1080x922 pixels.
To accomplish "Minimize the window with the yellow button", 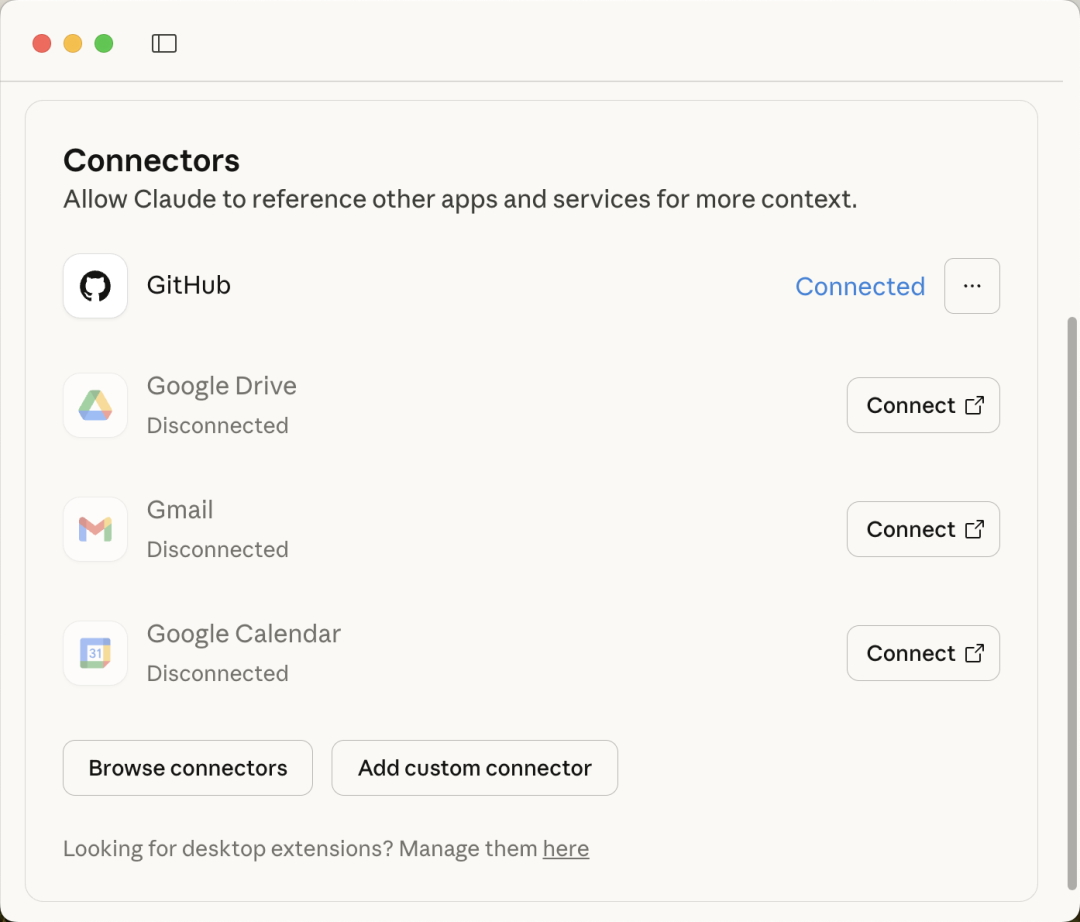I will 73,43.
